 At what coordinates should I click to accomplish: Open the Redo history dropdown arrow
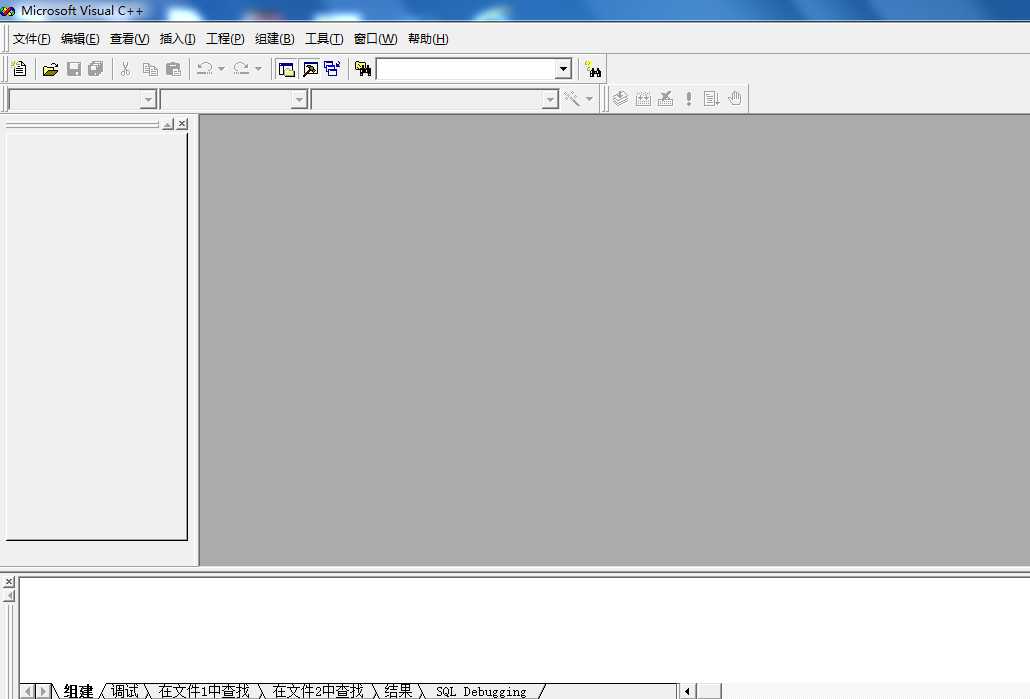coord(258,68)
